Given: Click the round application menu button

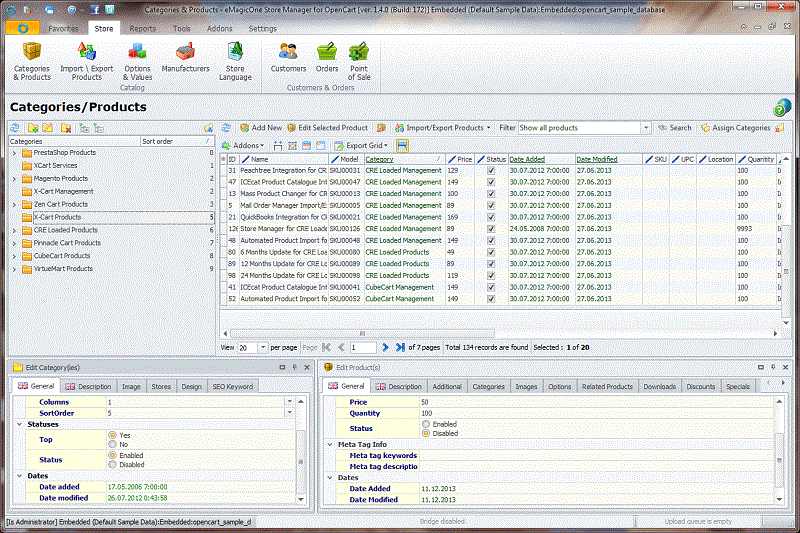Looking at the screenshot, I should point(22,29).
